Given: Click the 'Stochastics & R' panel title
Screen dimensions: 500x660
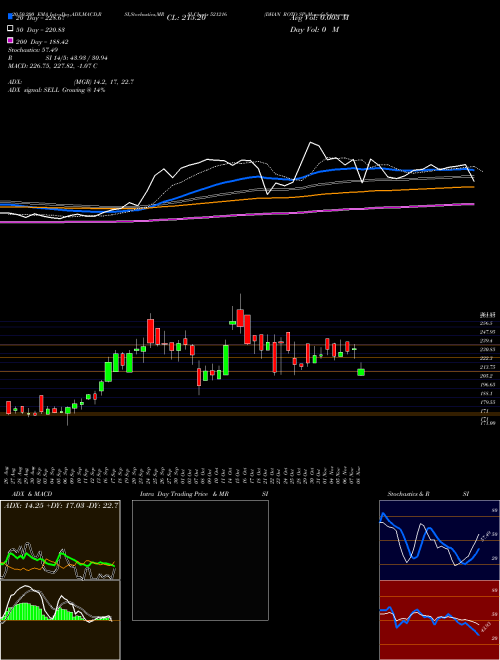Looking at the screenshot, I should click(x=408, y=494).
